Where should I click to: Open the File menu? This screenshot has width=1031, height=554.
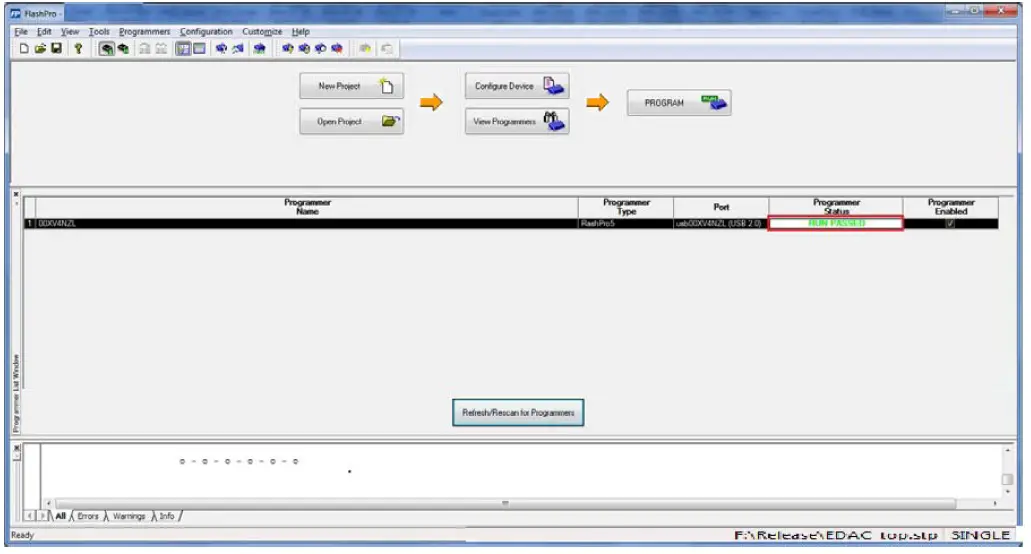(x=21, y=32)
